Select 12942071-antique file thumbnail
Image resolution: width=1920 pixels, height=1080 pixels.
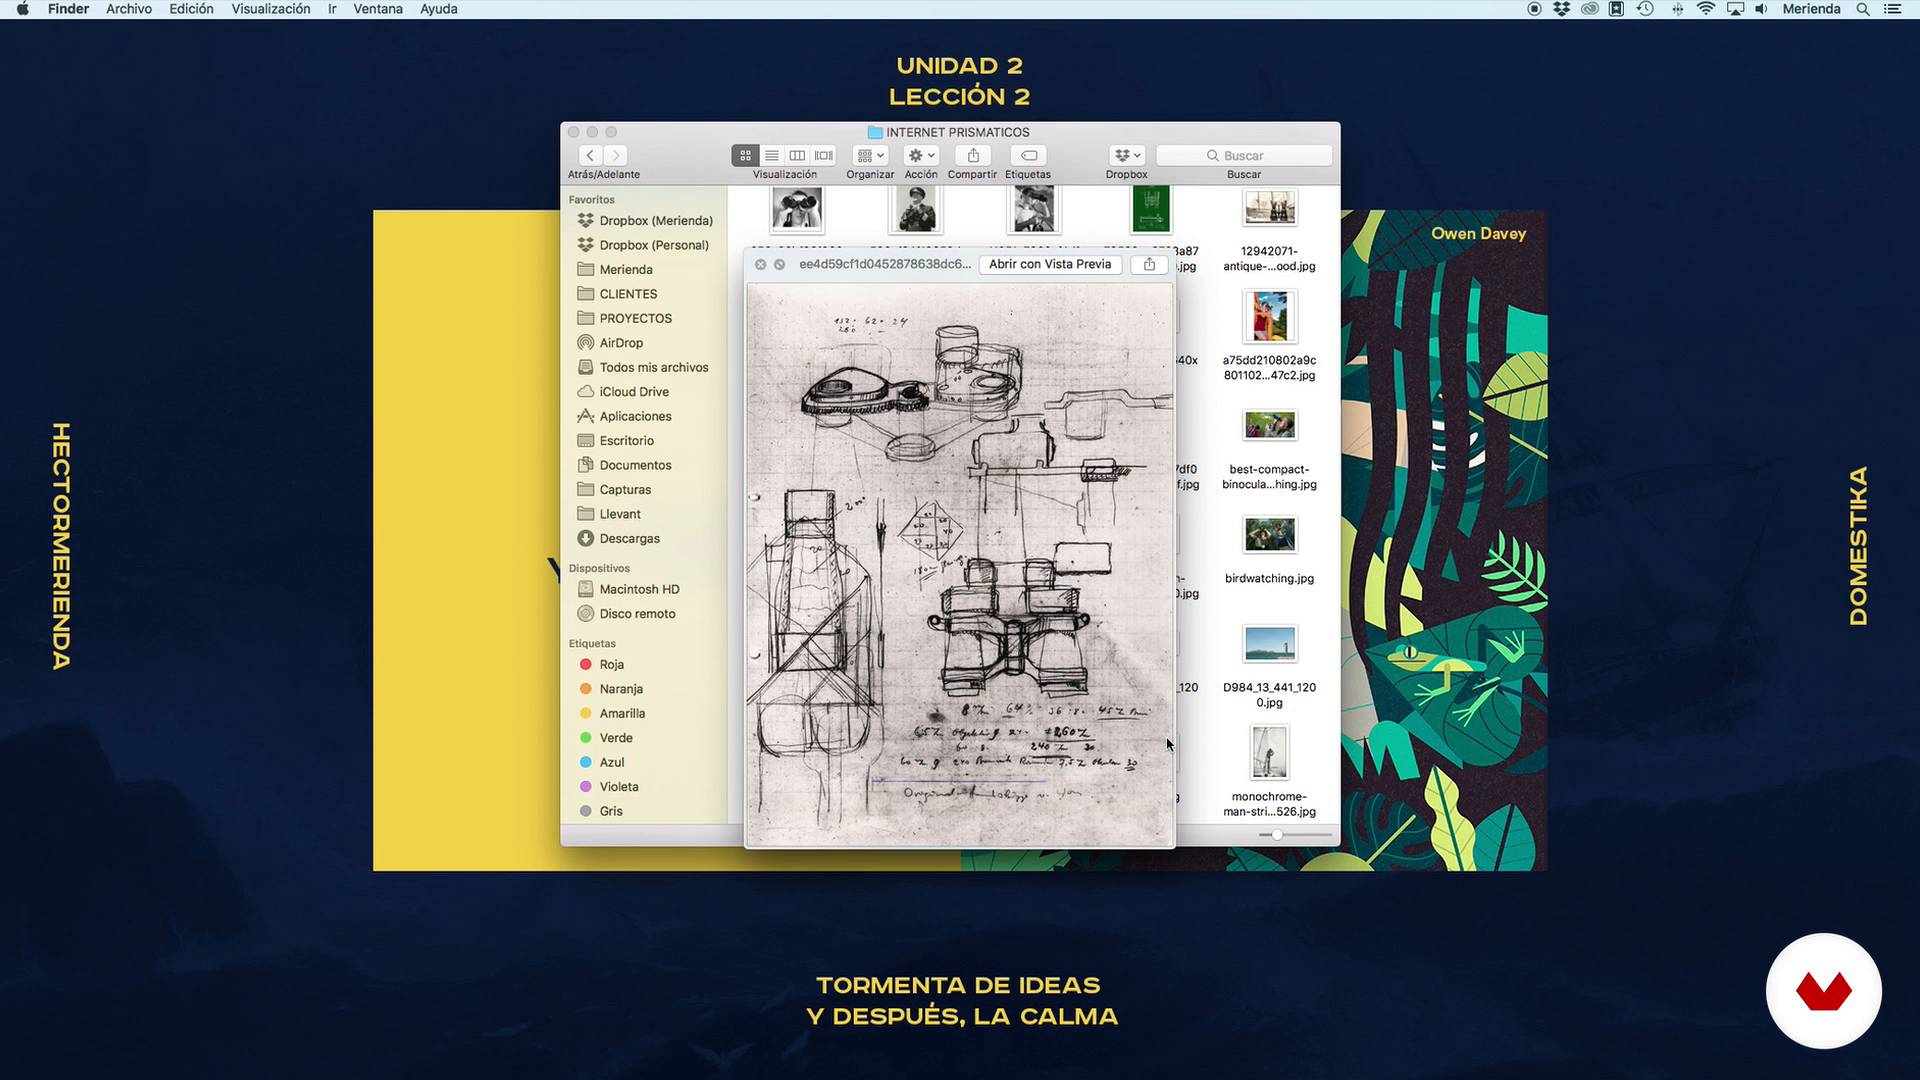(x=1269, y=209)
